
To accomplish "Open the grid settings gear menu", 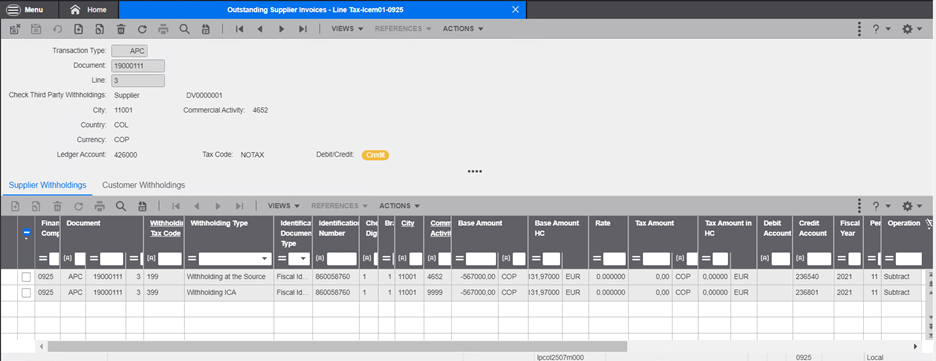I will [912, 206].
